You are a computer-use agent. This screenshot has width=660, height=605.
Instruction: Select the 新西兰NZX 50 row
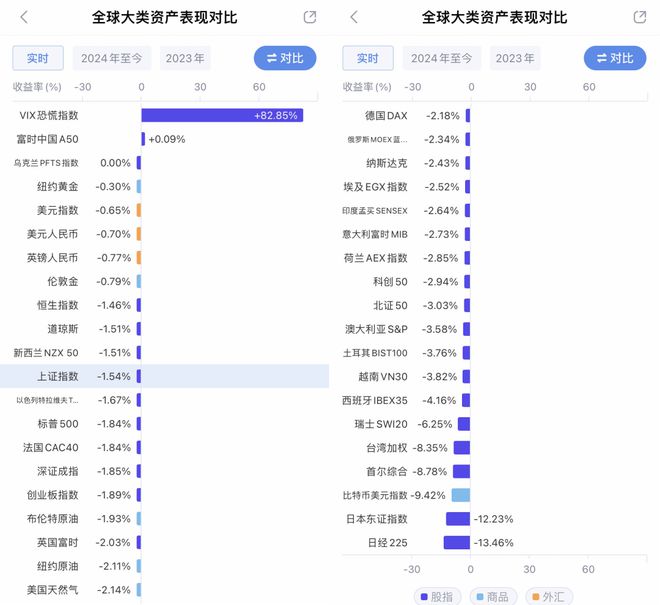(165, 353)
